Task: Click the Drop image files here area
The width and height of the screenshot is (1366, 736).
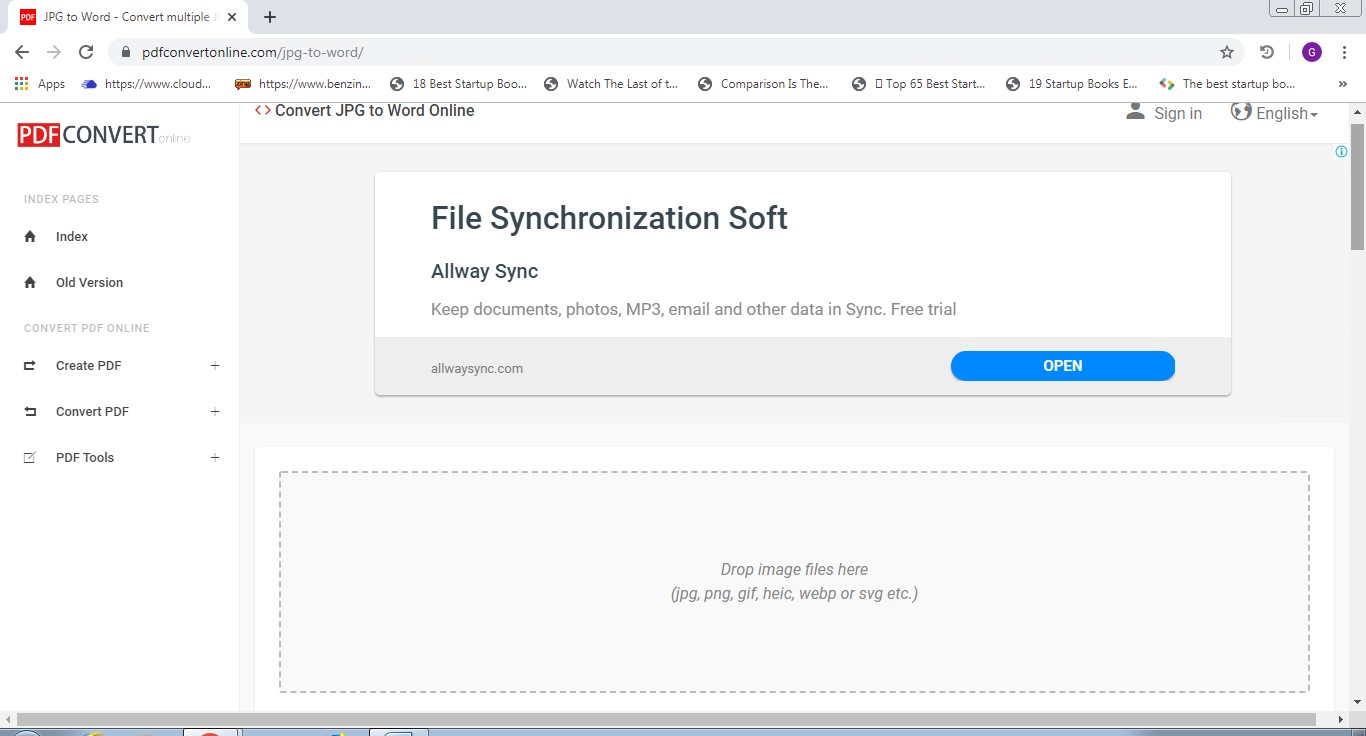Action: coord(794,582)
